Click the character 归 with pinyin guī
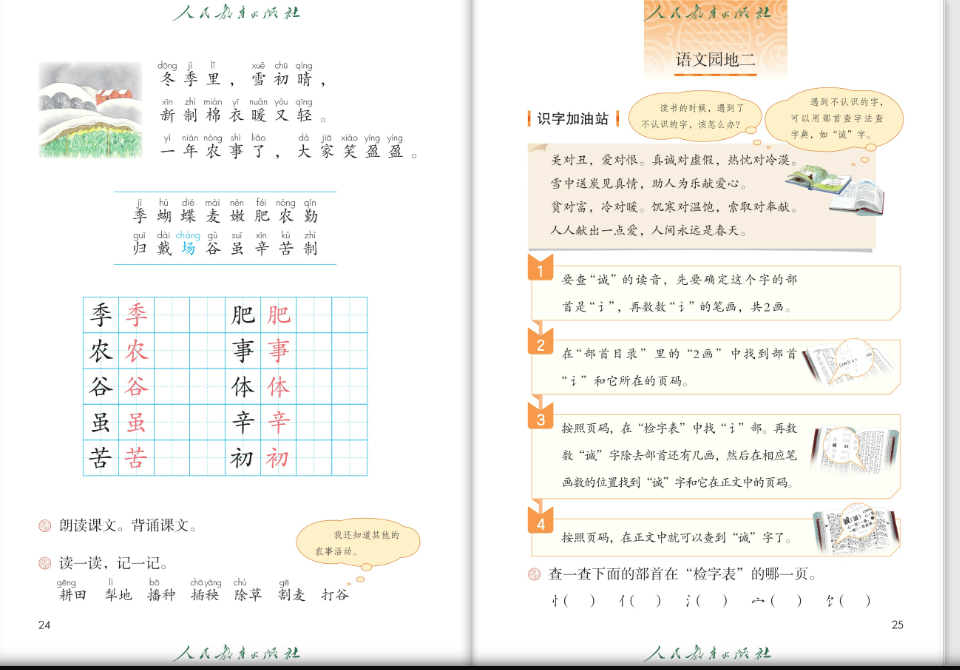The image size is (960, 670). 140,248
